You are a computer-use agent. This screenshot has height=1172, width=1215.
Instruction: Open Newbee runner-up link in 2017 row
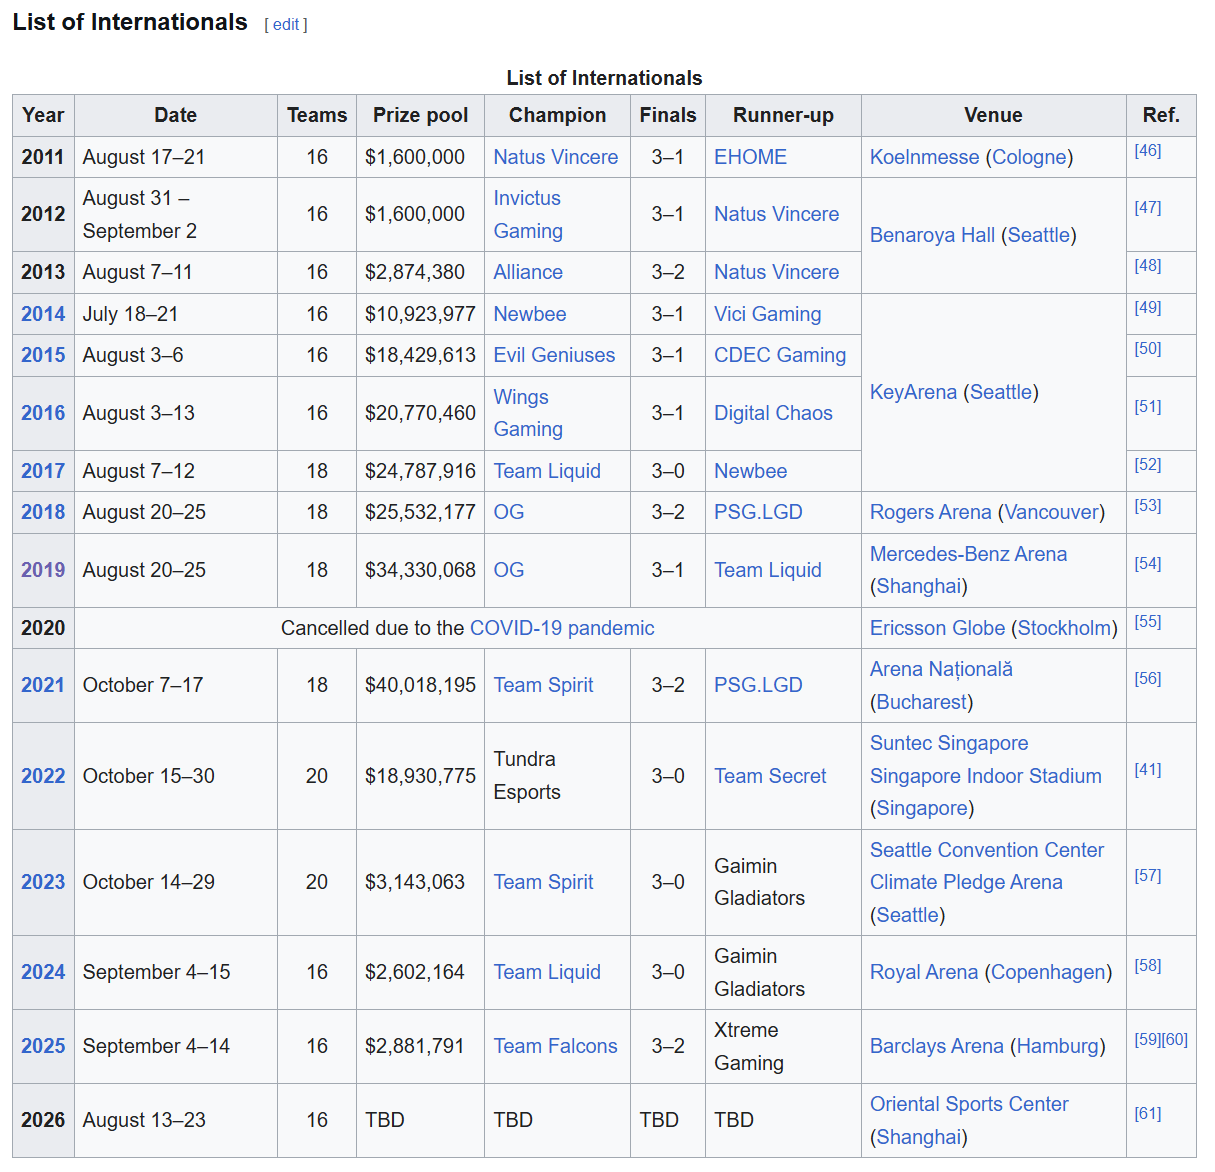750,471
